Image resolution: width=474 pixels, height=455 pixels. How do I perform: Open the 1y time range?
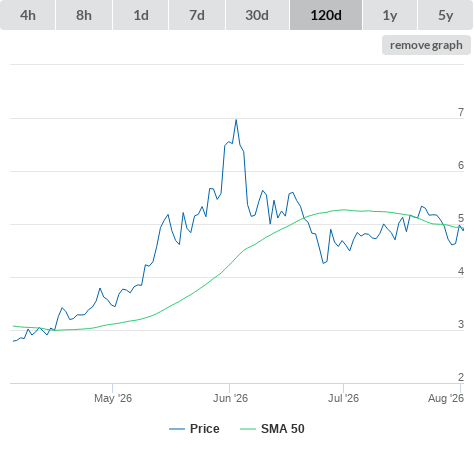click(x=390, y=15)
